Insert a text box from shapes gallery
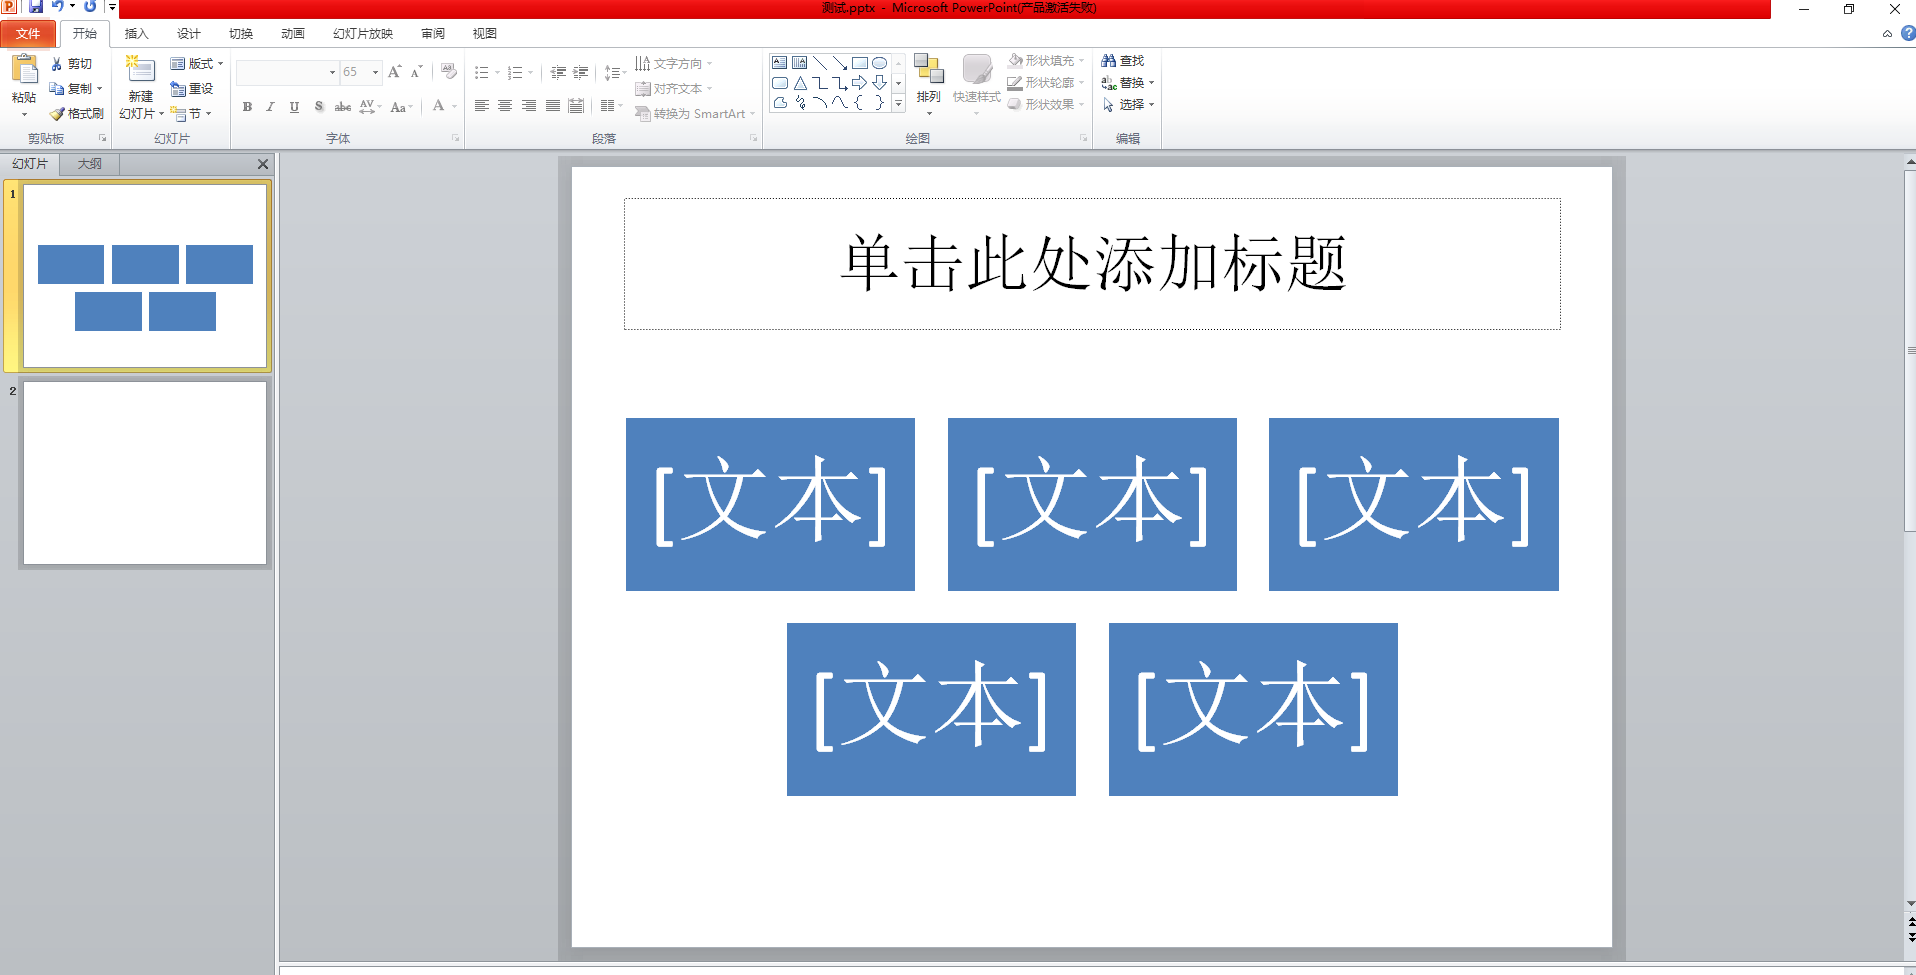Screen dimensions: 1916x975 click(x=780, y=63)
